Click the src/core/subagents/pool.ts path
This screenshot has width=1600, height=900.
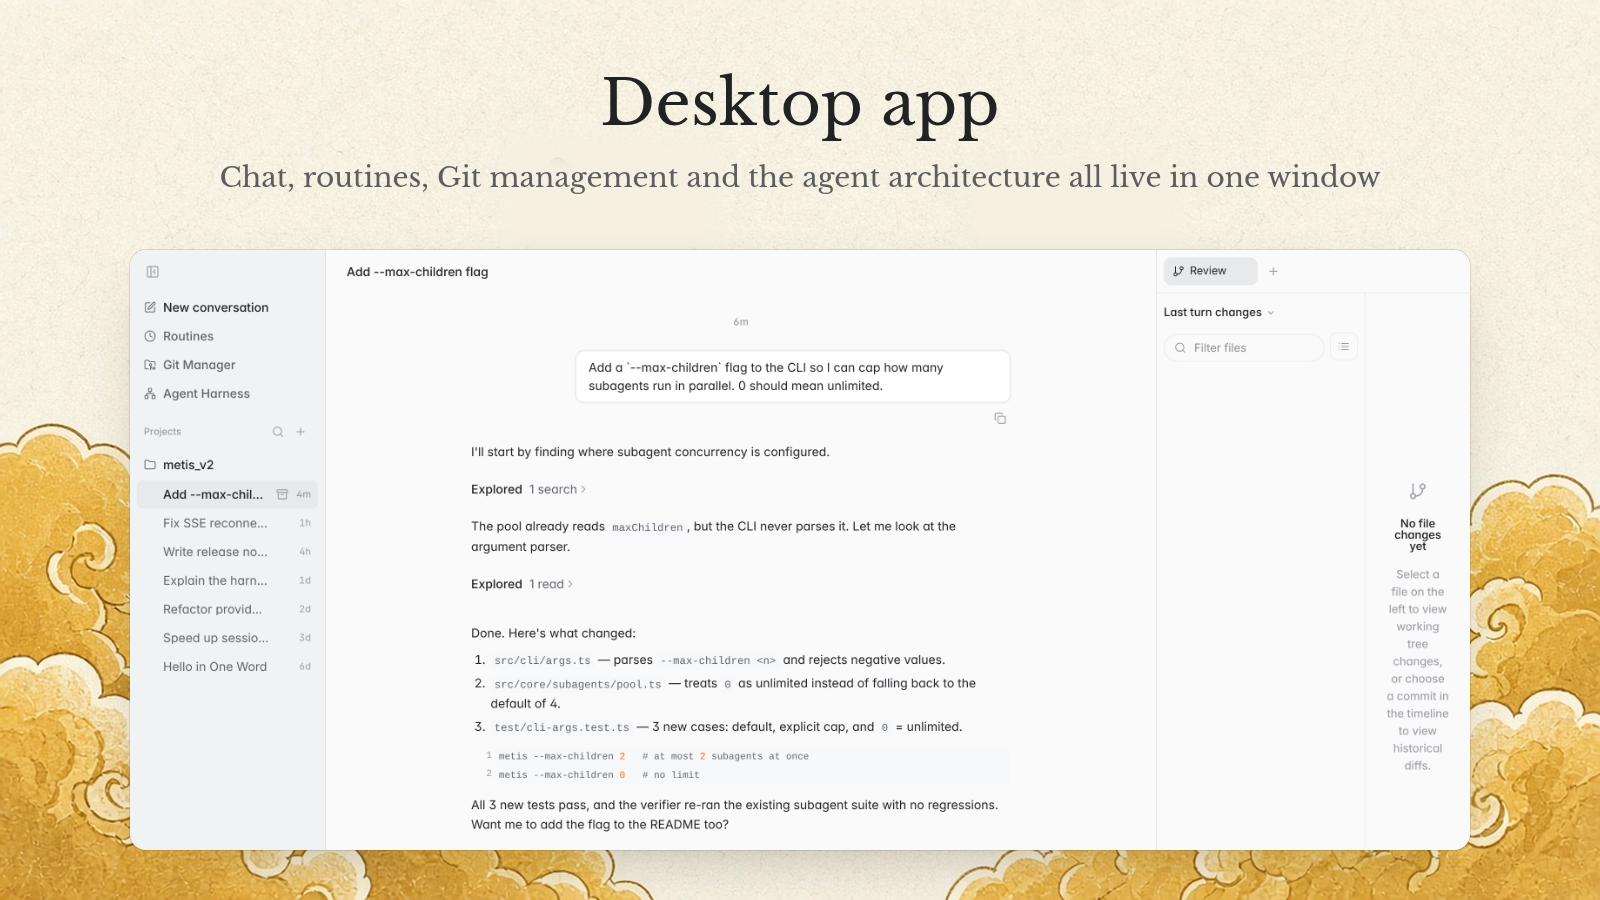coord(578,684)
